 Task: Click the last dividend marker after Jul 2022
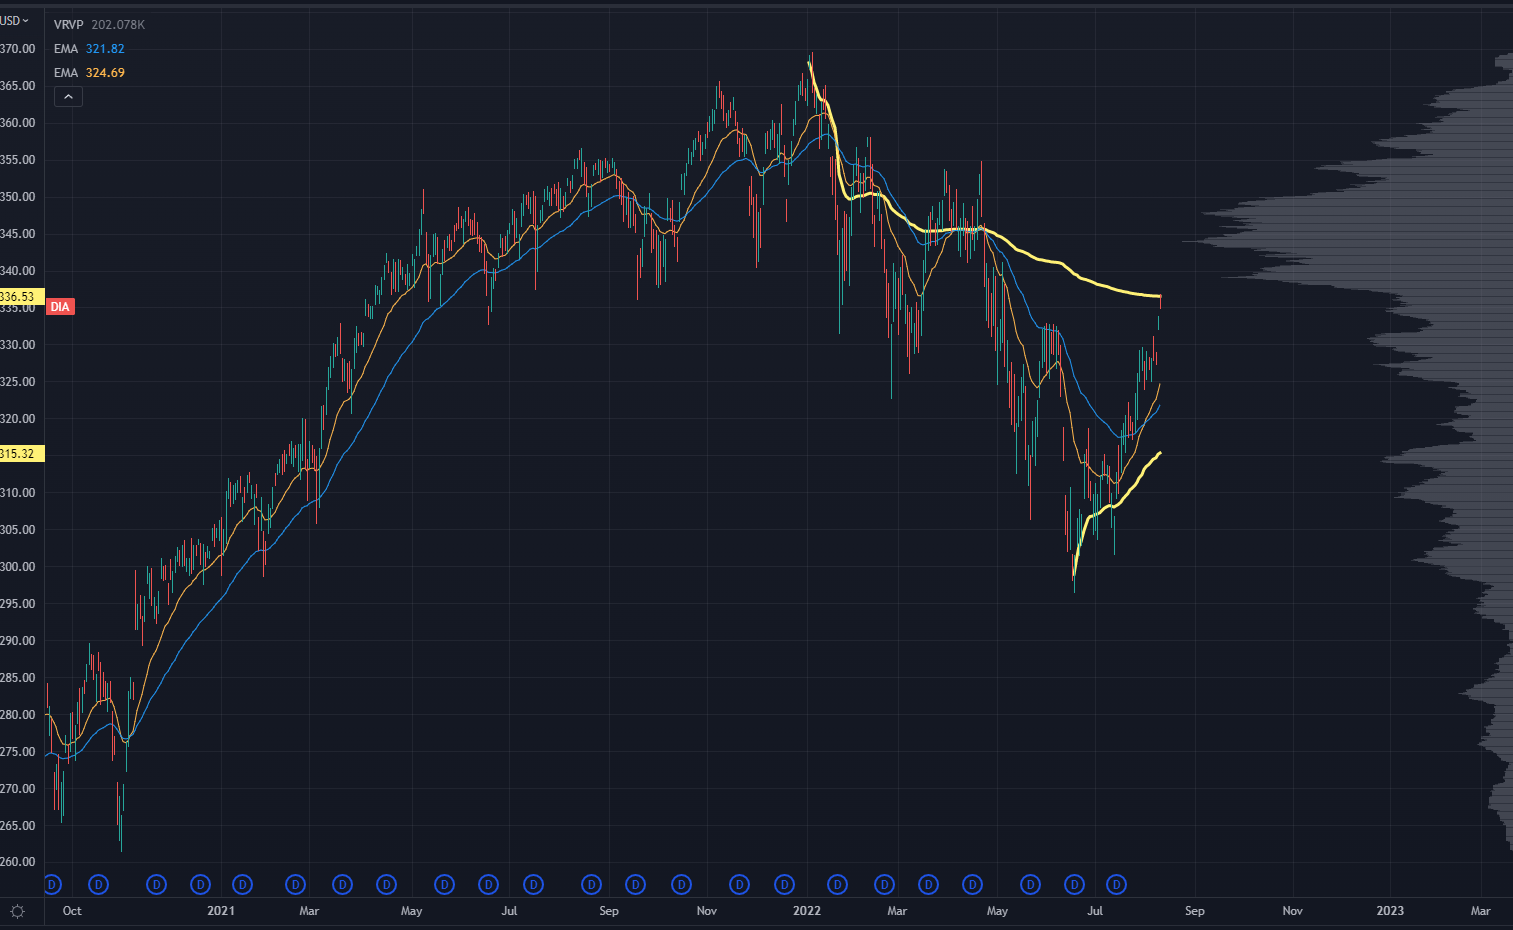(x=1116, y=885)
